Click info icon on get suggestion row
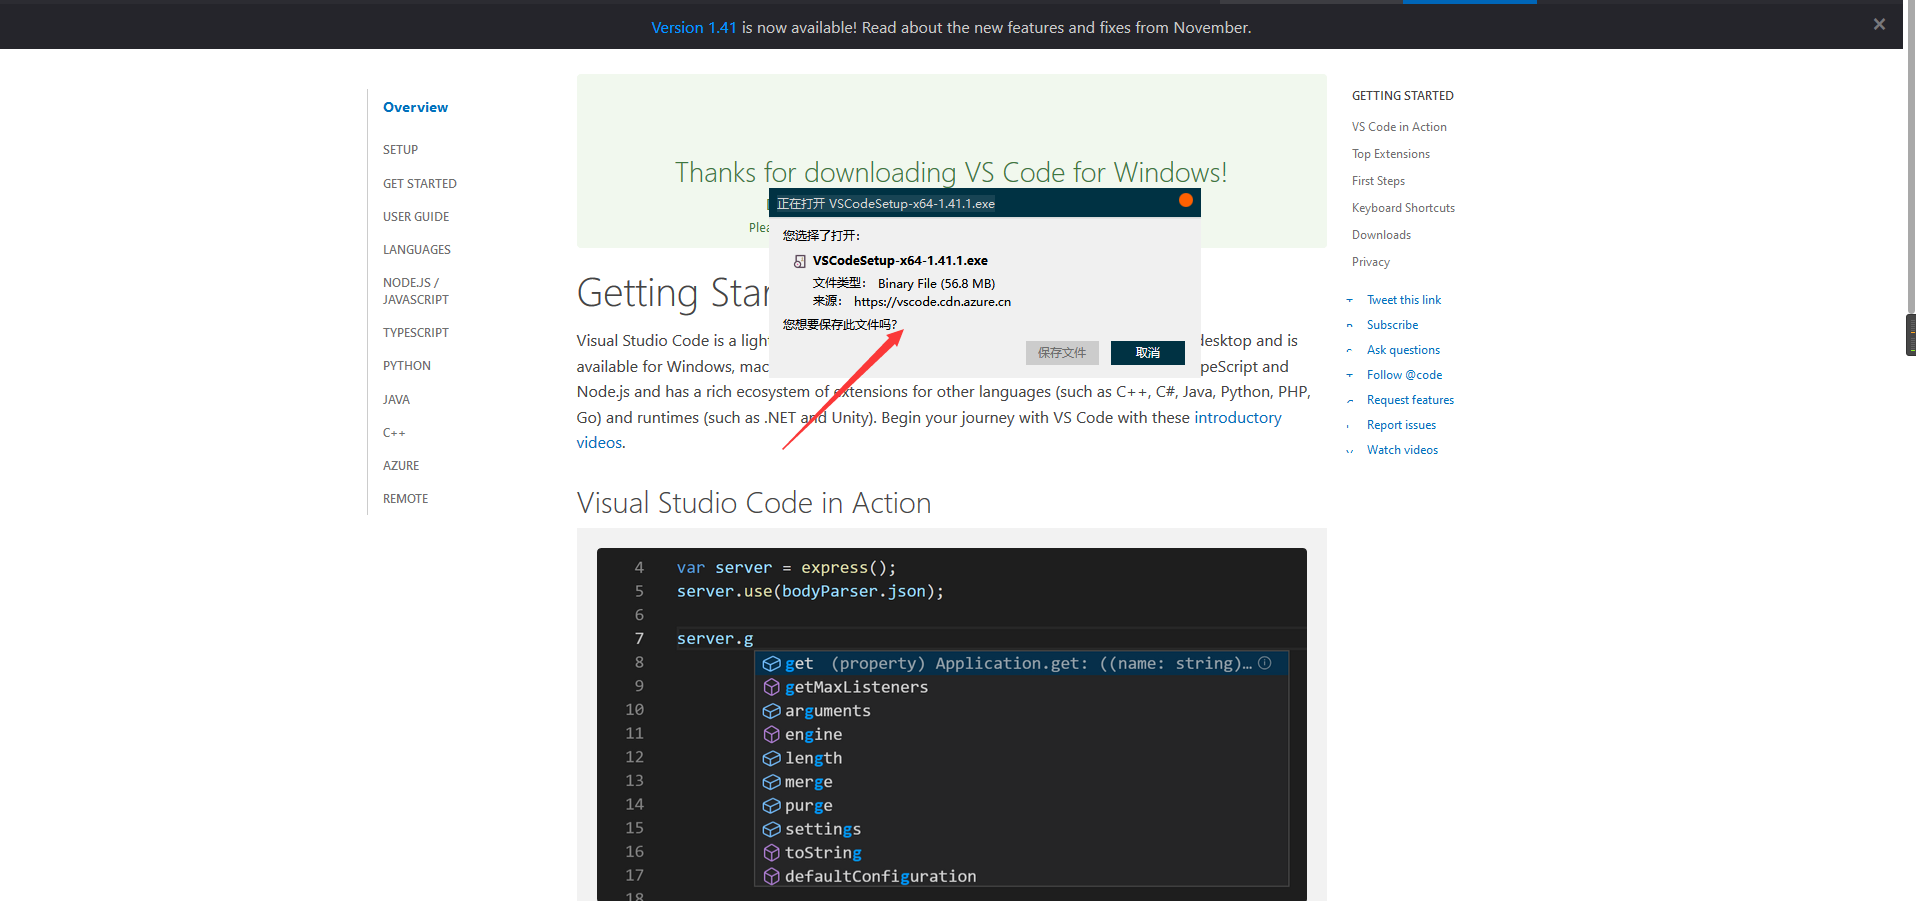Image resolution: width=1916 pixels, height=901 pixels. (1265, 663)
